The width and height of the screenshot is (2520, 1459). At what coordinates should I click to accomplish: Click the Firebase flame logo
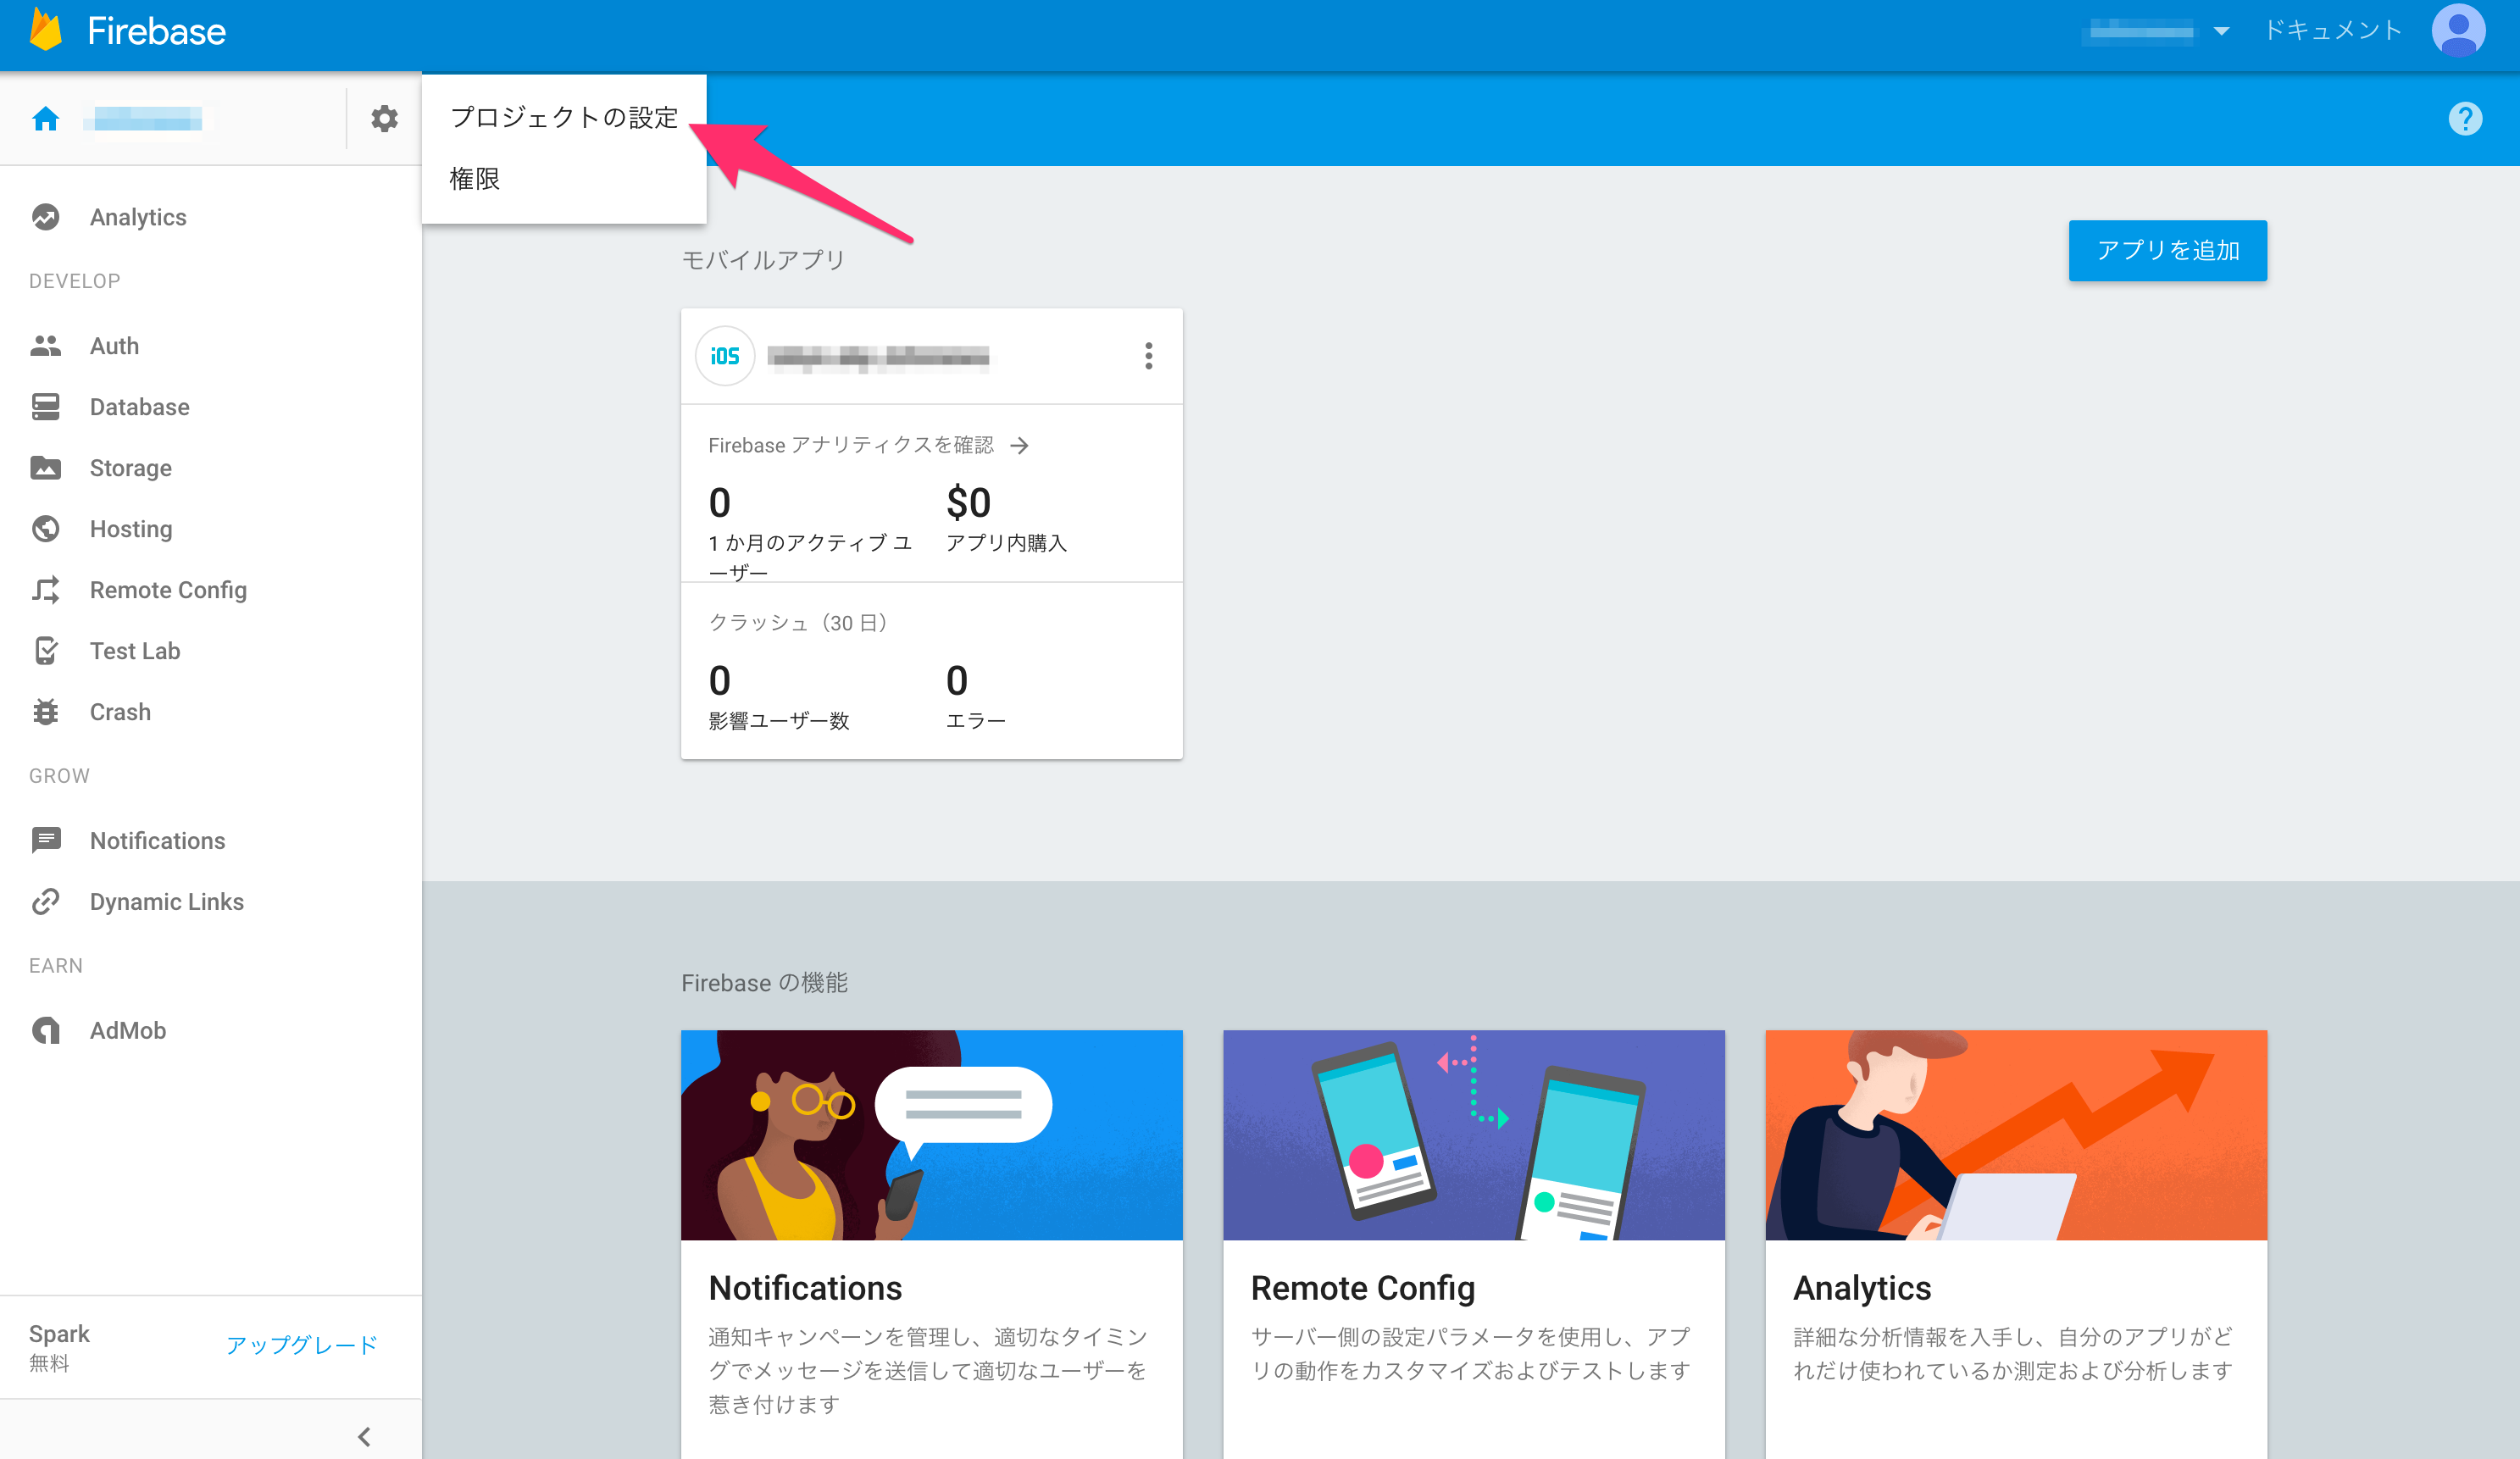click(46, 30)
